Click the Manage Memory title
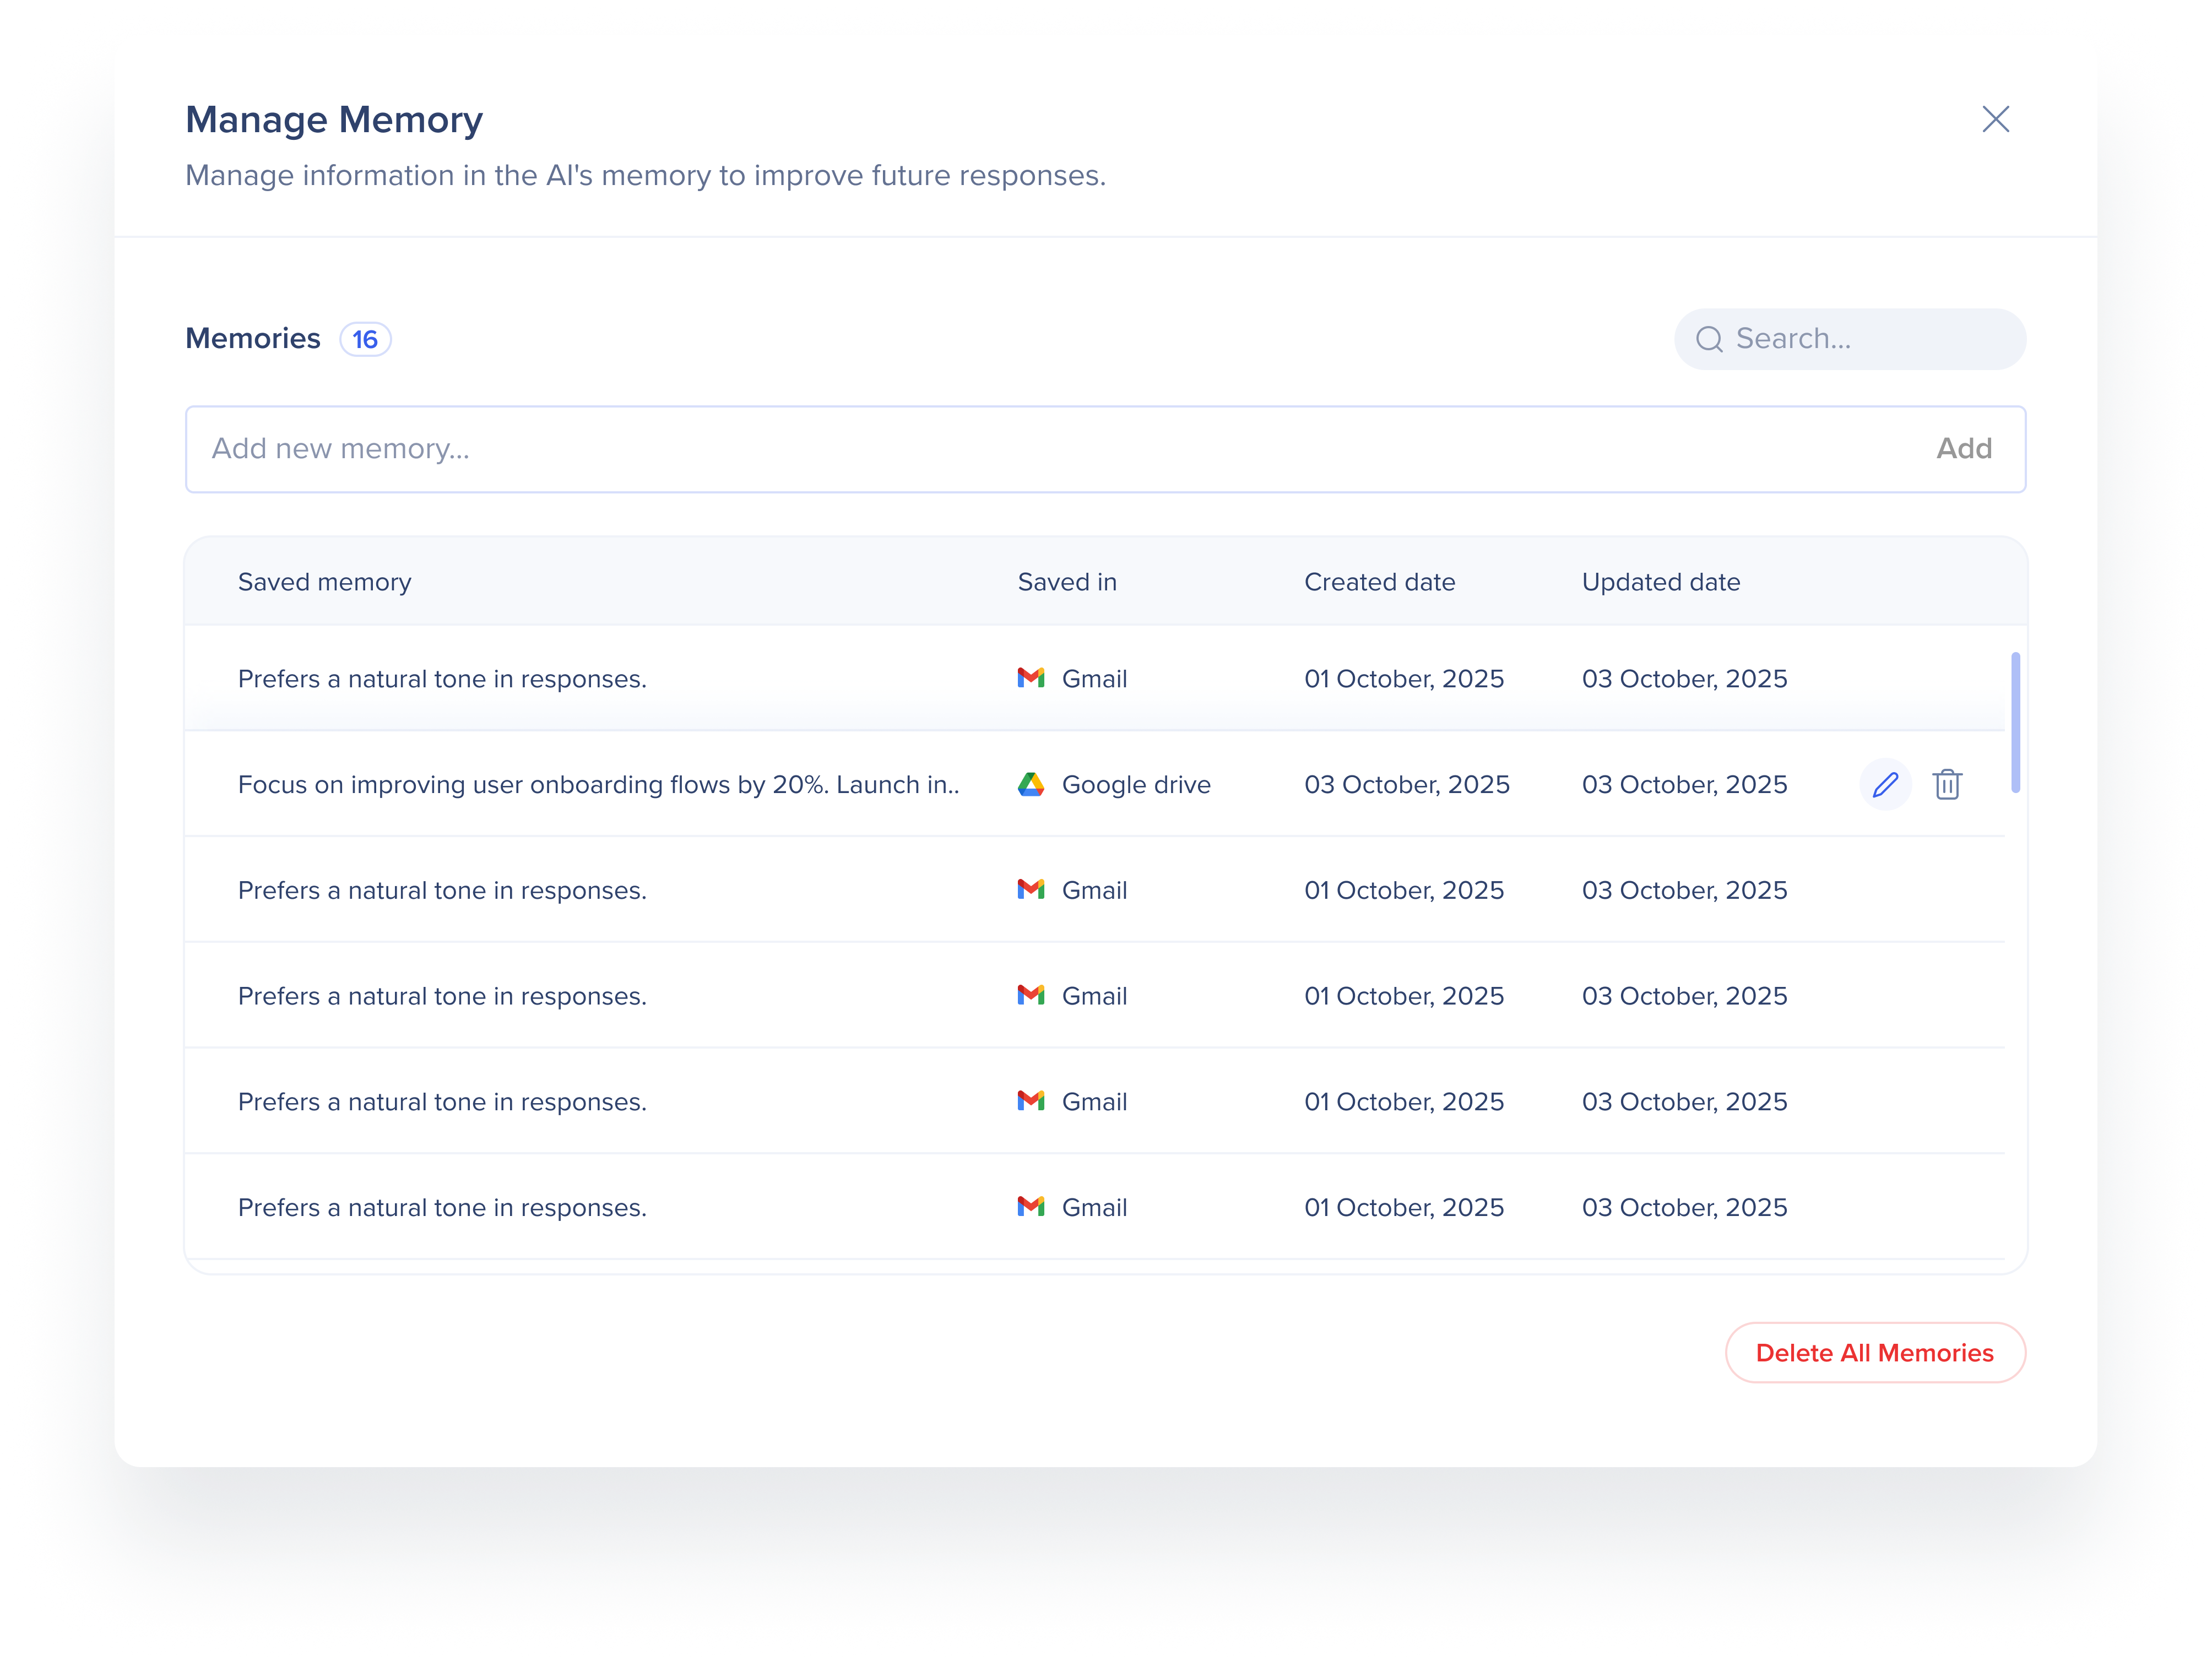This screenshot has height=1661, width=2212. pyautogui.click(x=334, y=120)
